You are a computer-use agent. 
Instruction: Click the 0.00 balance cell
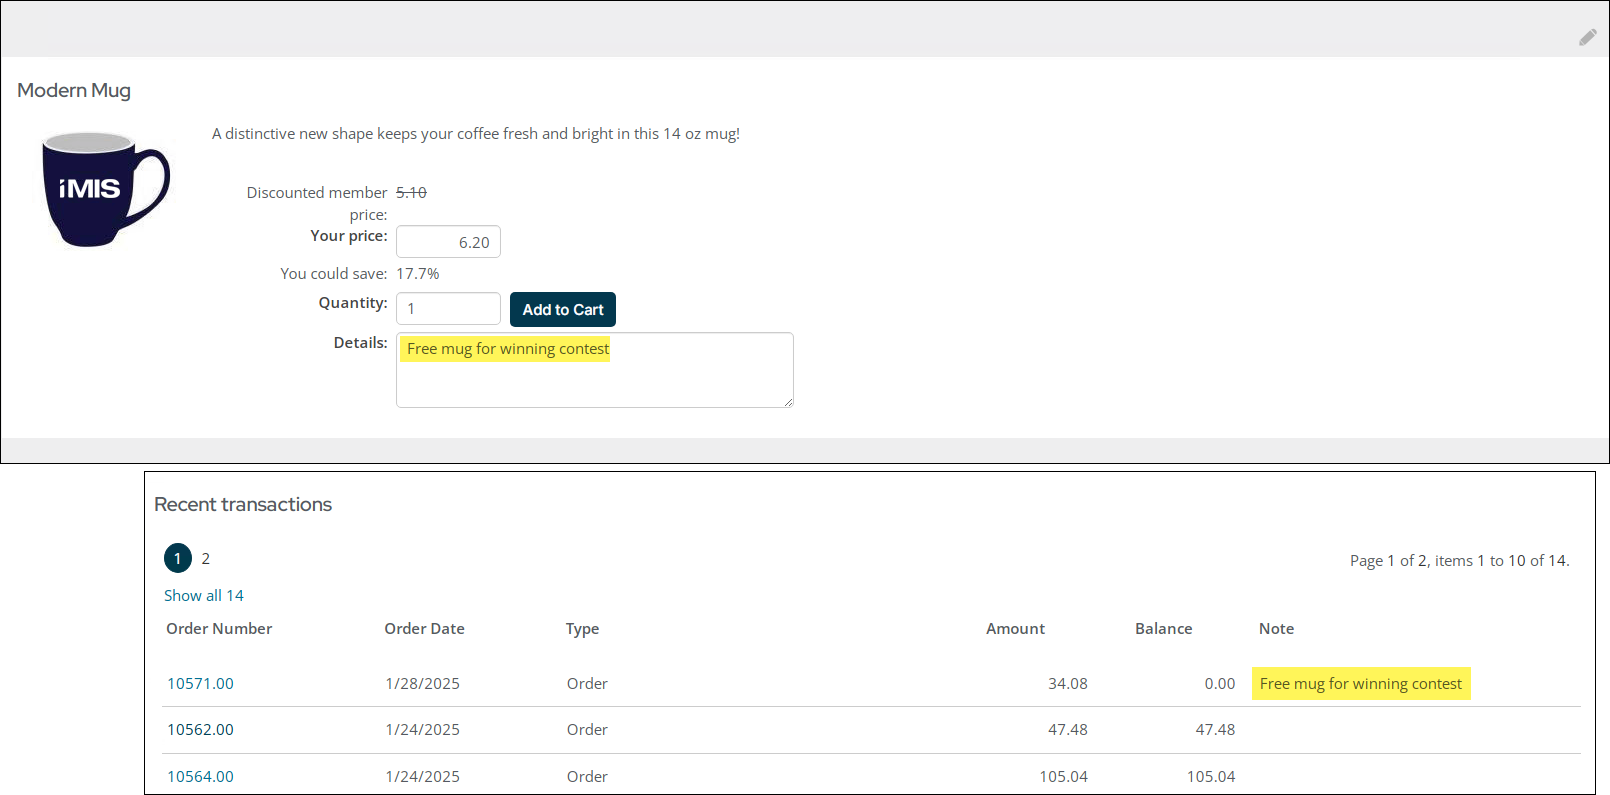pos(1220,684)
